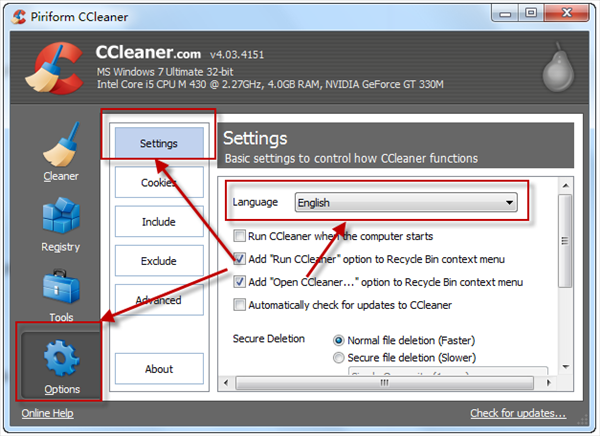Viewport: 600px width, 436px height.
Task: Click the CCleaner logo in the header
Action: click(x=54, y=68)
